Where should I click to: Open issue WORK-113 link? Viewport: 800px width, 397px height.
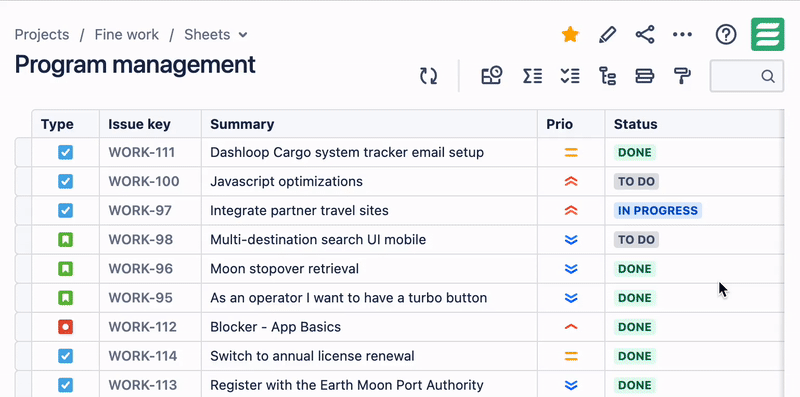142,385
